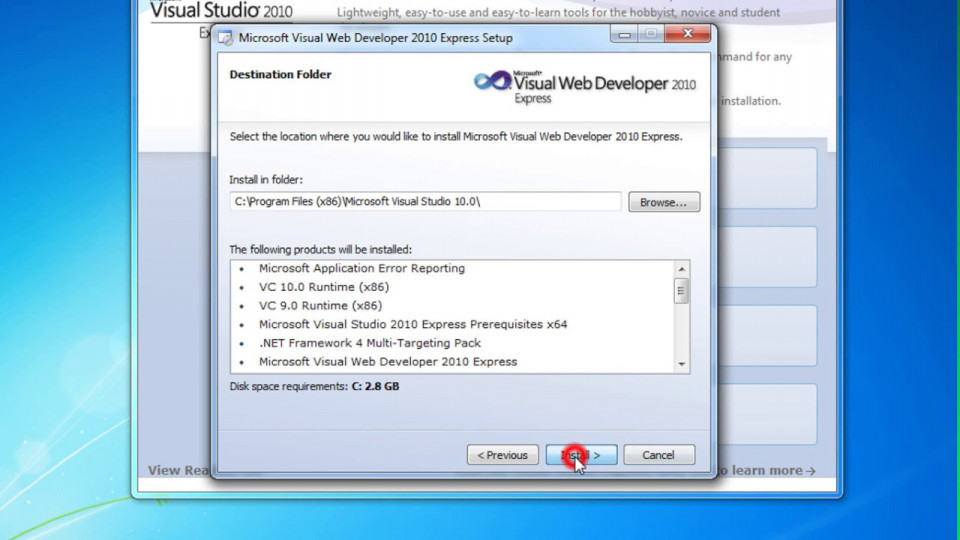Click the Visual Studio 2010 logo
This screenshot has width=960, height=540.
220,11
